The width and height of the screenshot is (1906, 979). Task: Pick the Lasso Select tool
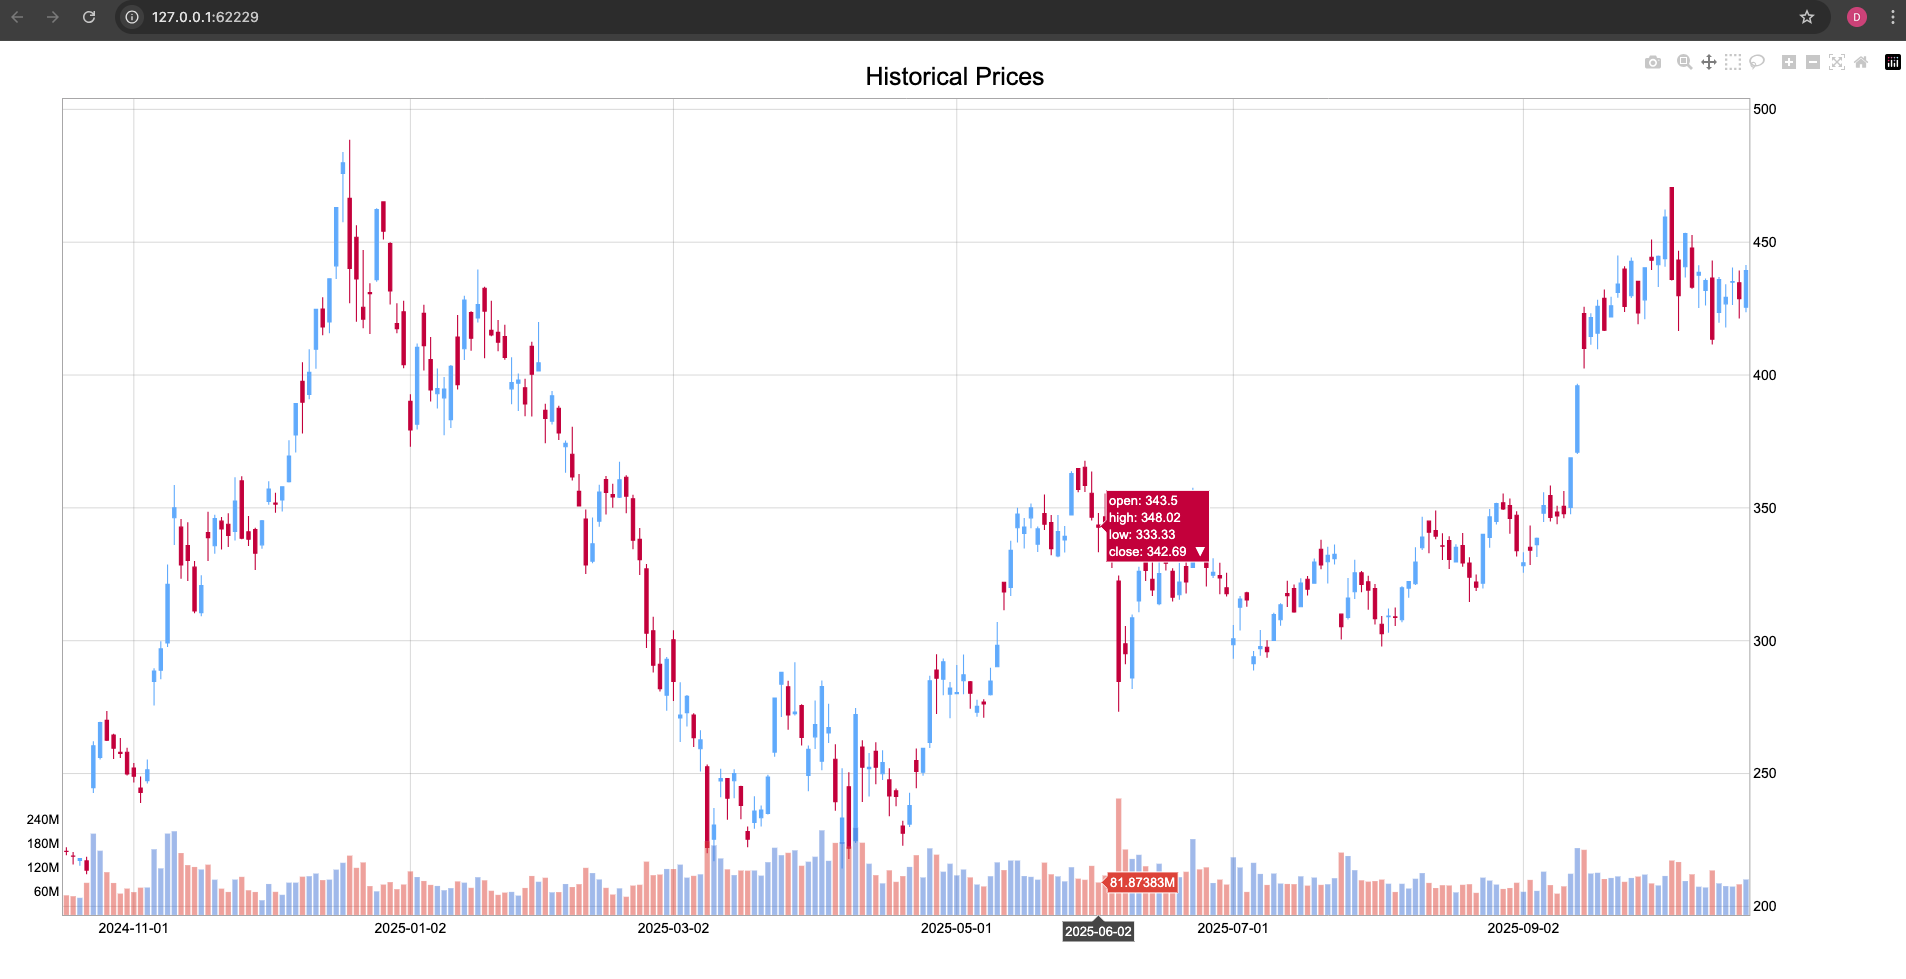[1757, 62]
